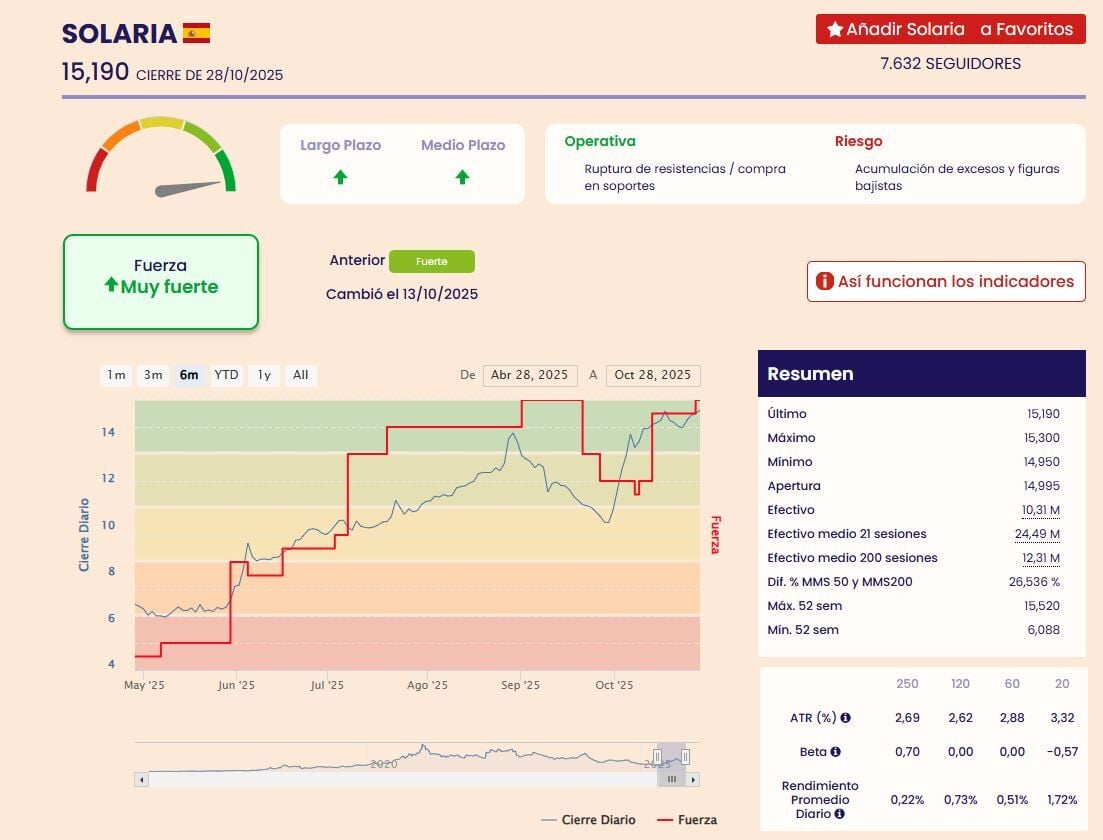The width and height of the screenshot is (1103, 840).
Task: Select the YTD chart range
Action: coord(226,375)
